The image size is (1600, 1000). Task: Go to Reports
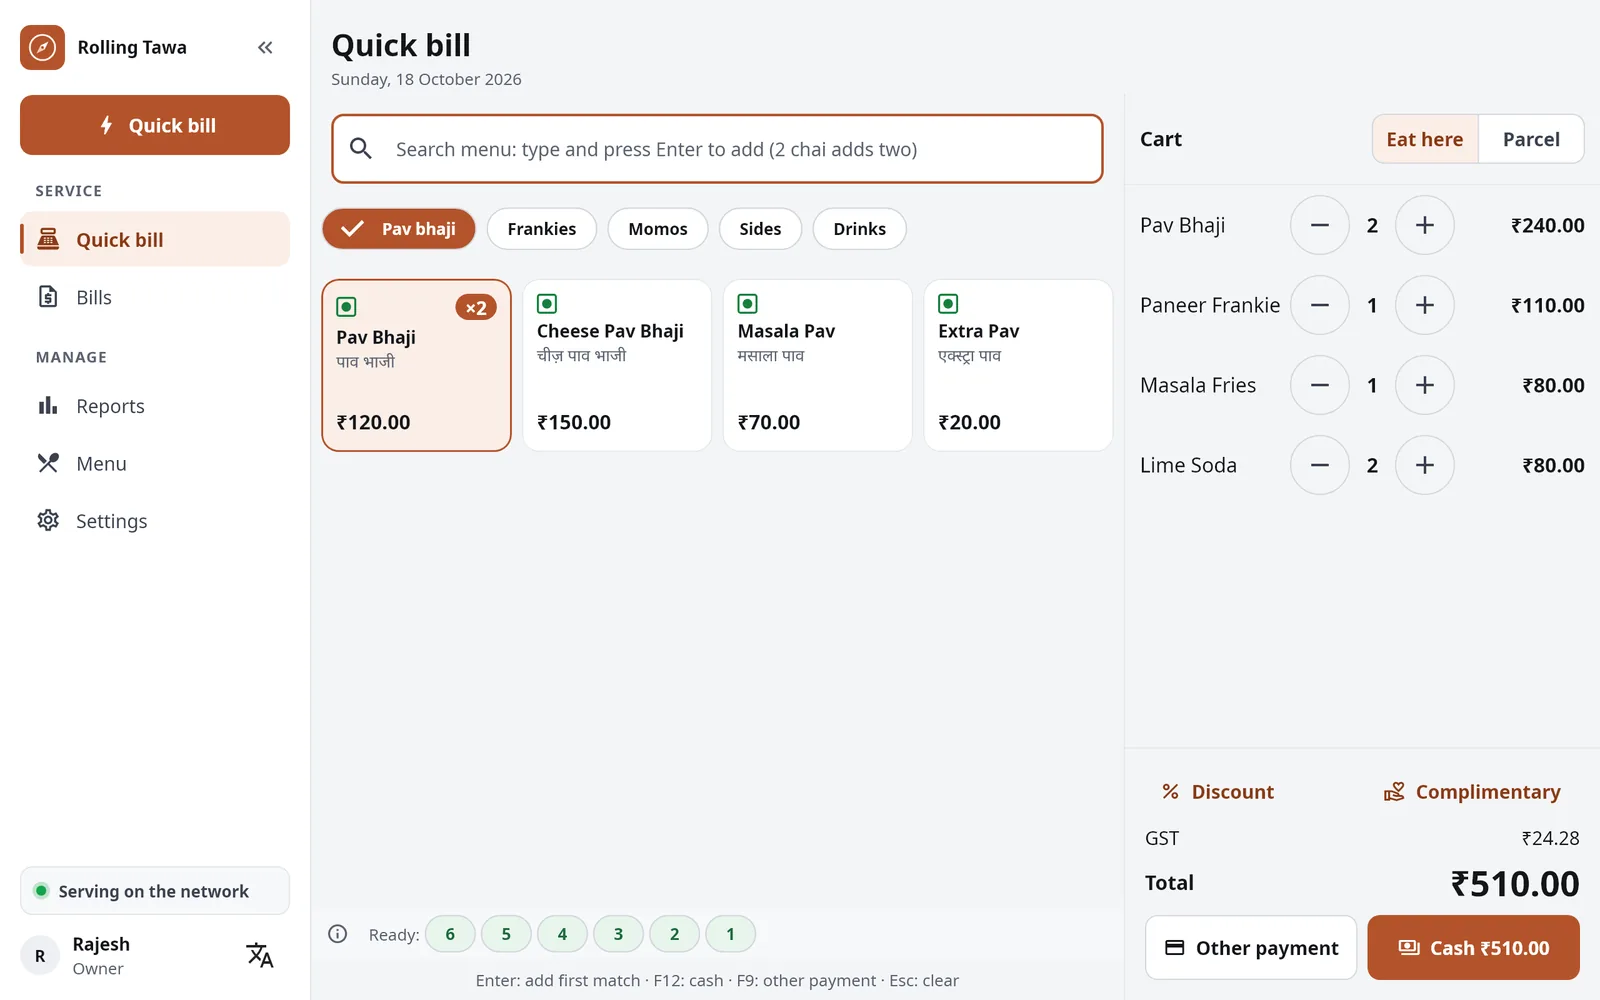(155, 406)
